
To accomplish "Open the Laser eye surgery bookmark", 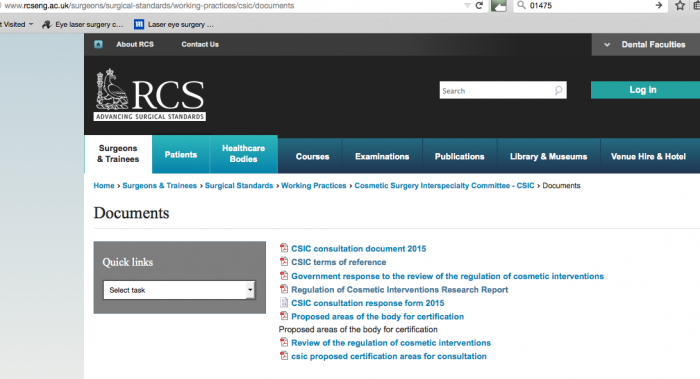I will 174,25.
